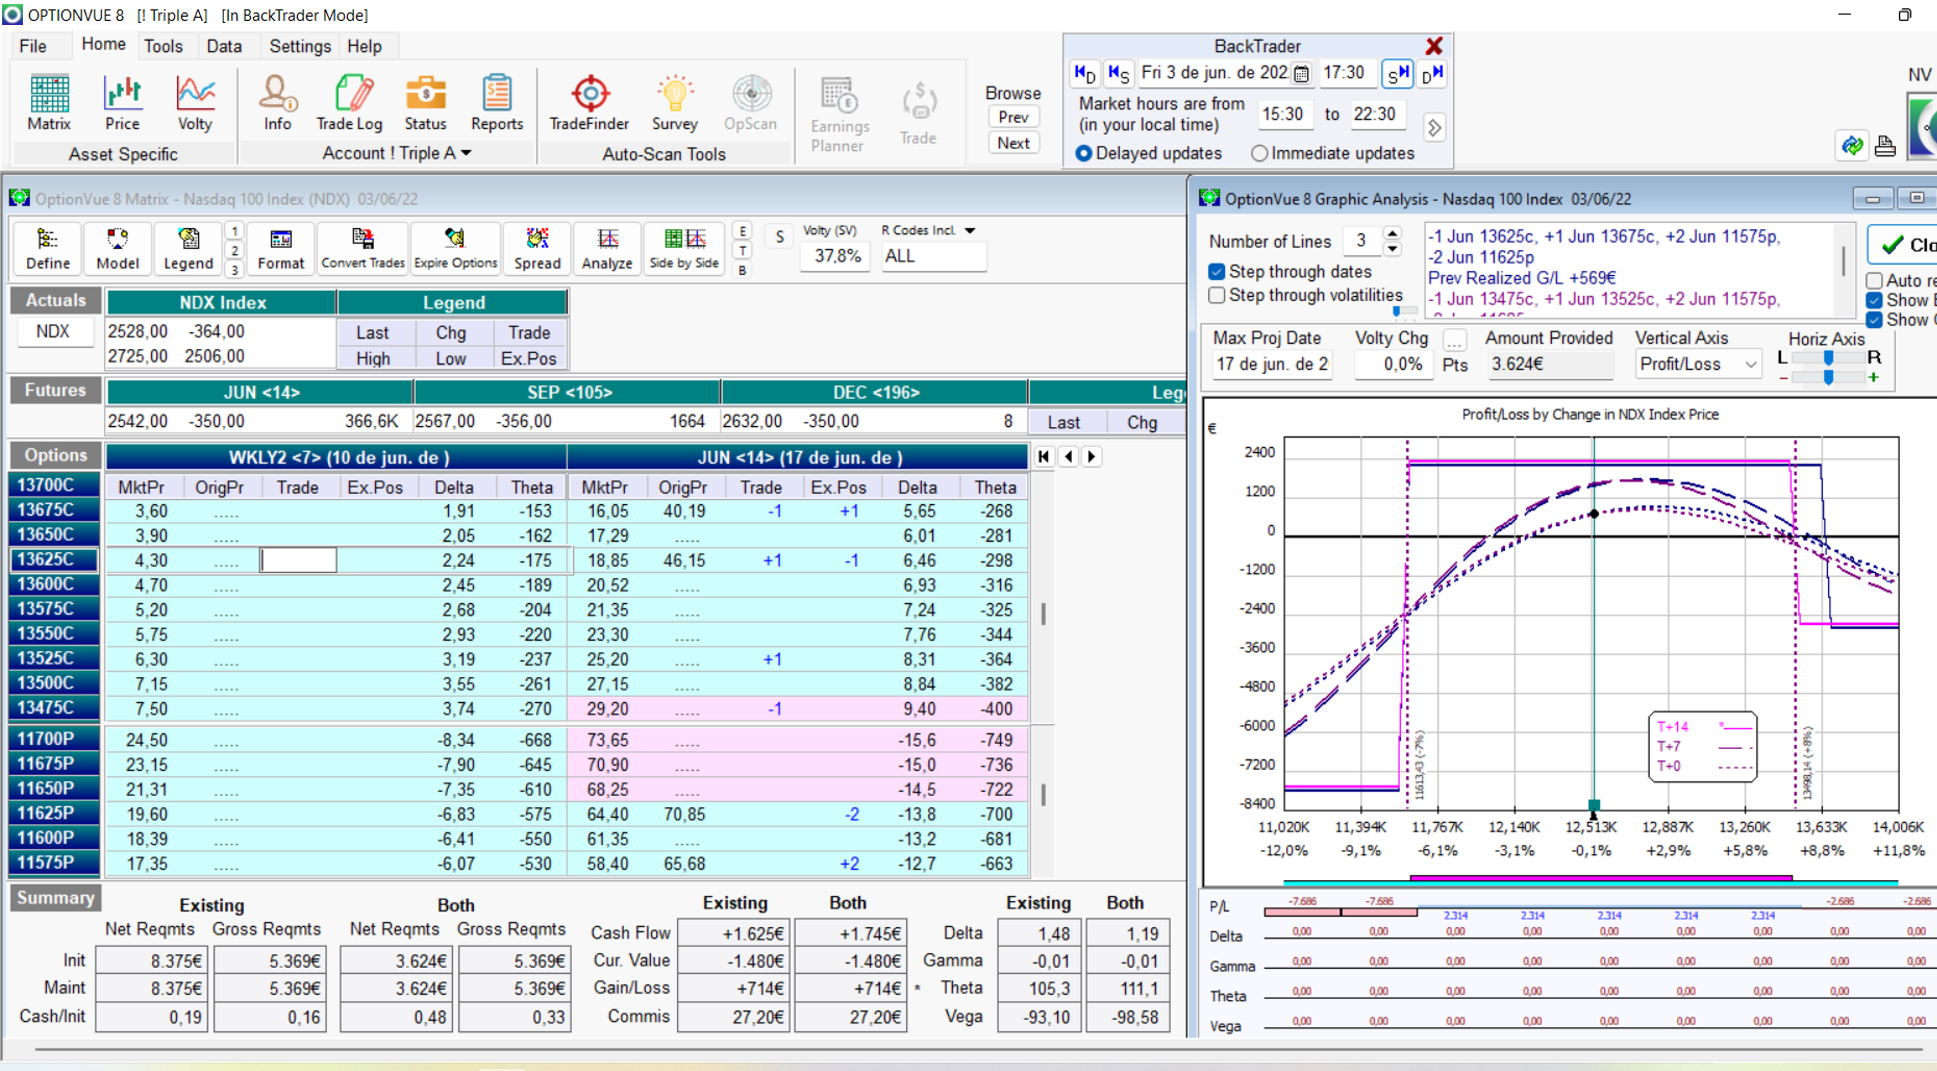Expand the Account ! Triple A dropdown
This screenshot has width=1937, height=1071.
(466, 153)
